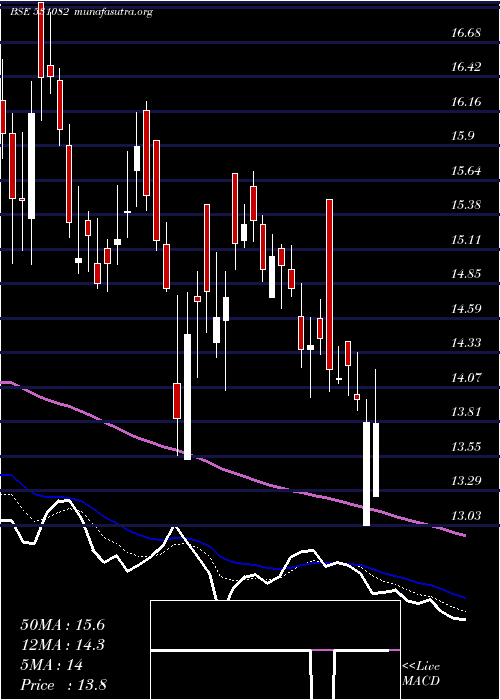Click the 15.64 price axis label
The height and width of the screenshot is (700, 500).
click(466, 170)
